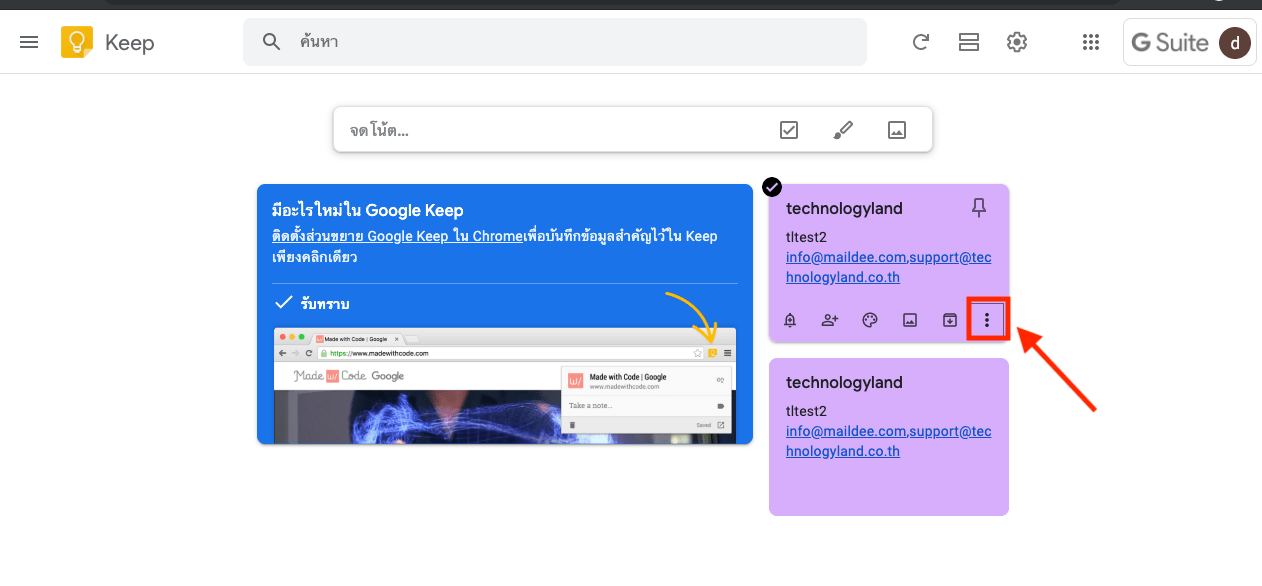This screenshot has width=1262, height=586.
Task: Create a new note with image
Action: [x=897, y=130]
